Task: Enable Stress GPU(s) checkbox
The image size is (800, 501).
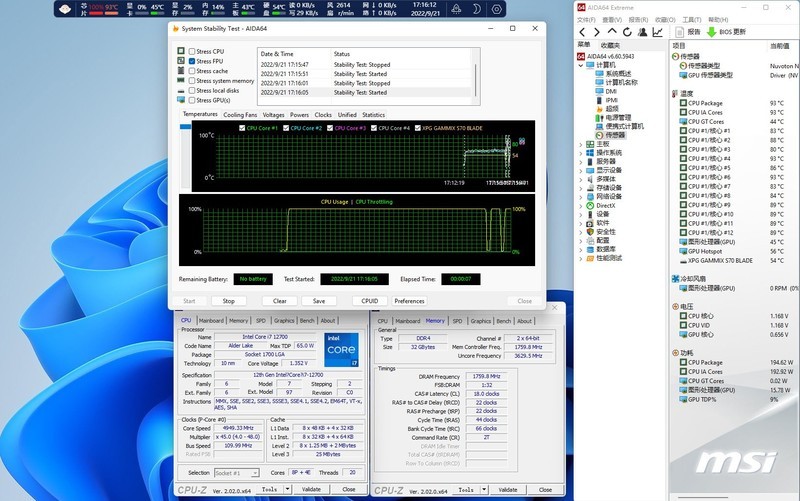Action: 192,101
